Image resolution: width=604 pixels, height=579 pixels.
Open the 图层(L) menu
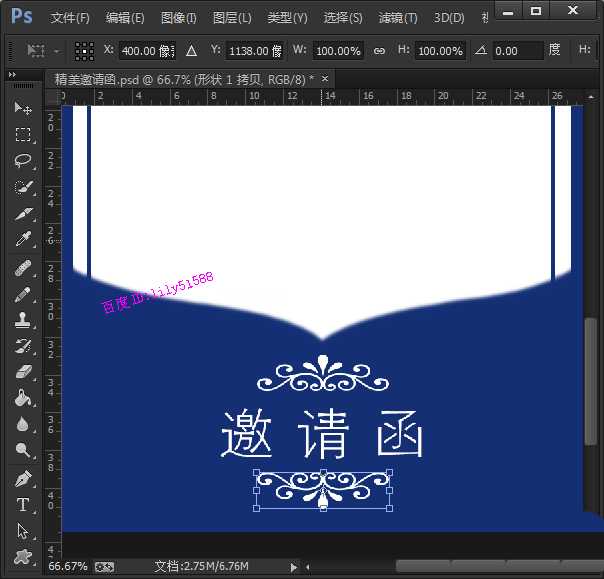[232, 18]
